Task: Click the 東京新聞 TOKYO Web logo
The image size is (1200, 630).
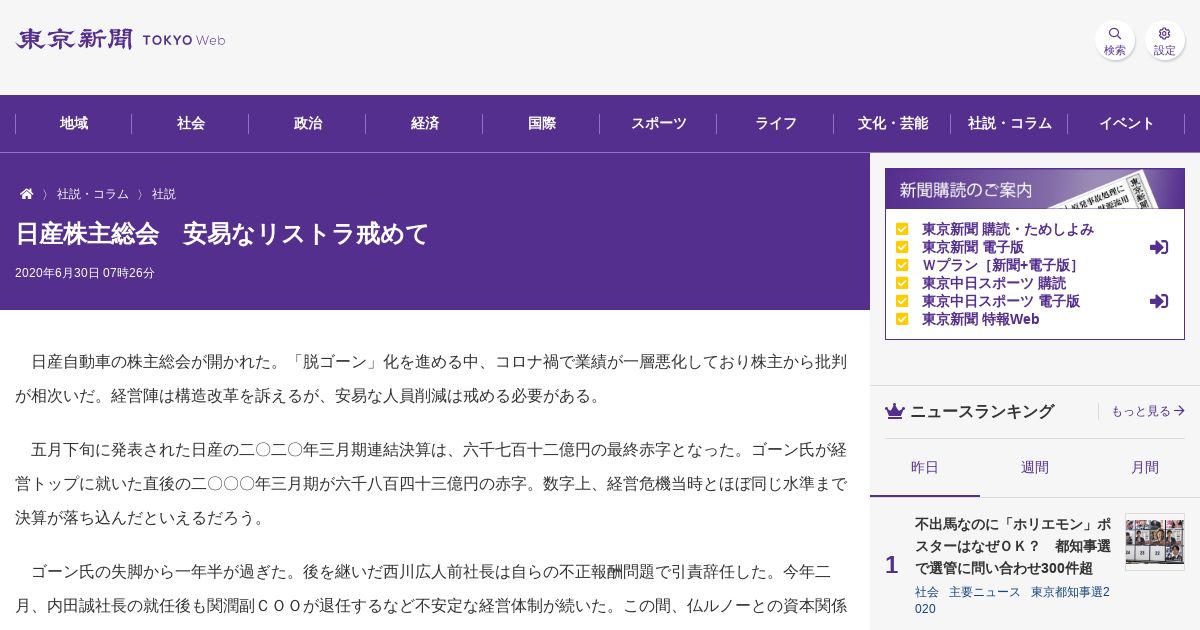Action: (120, 40)
